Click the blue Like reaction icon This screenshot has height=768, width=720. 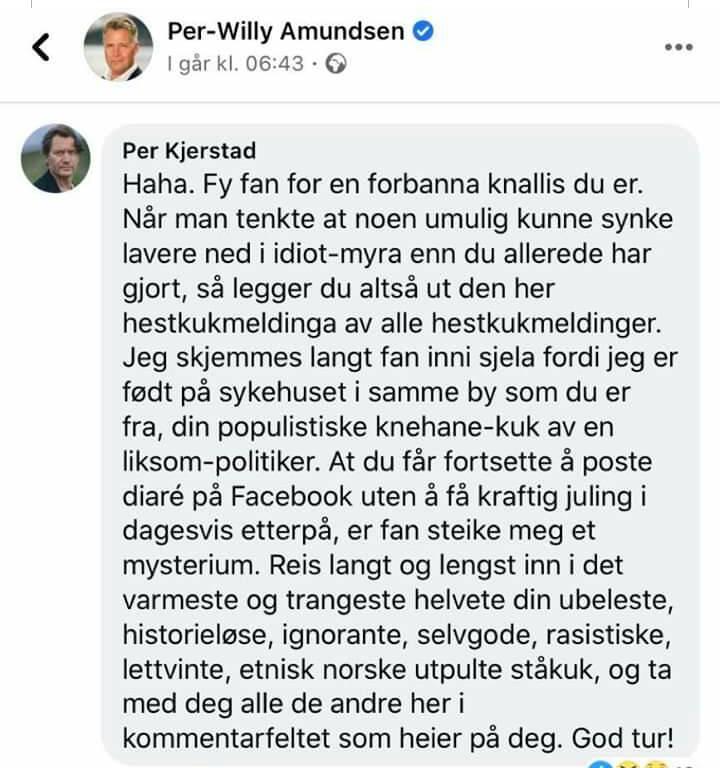[600, 765]
